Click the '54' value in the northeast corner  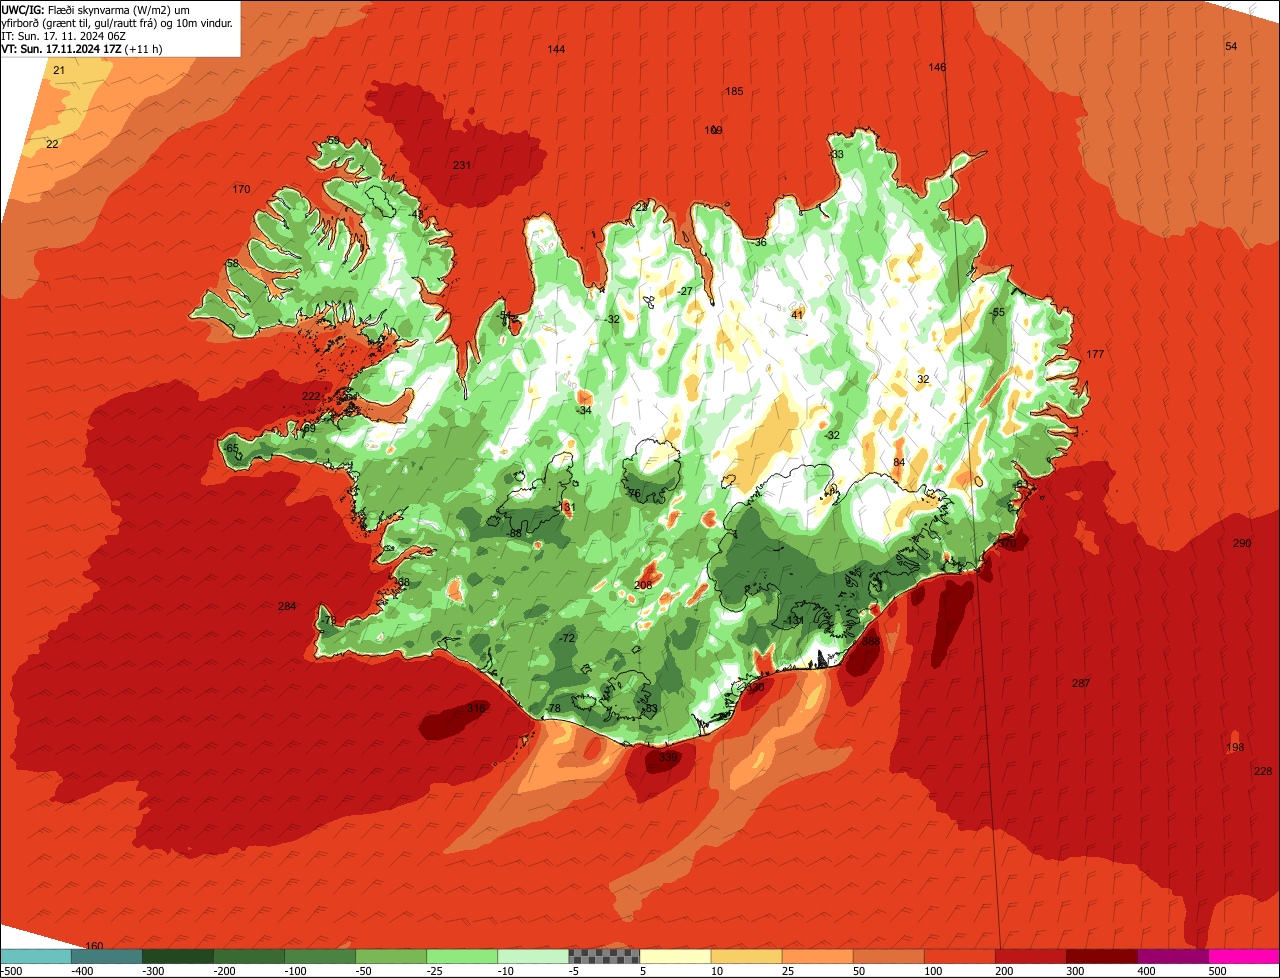1231,46
